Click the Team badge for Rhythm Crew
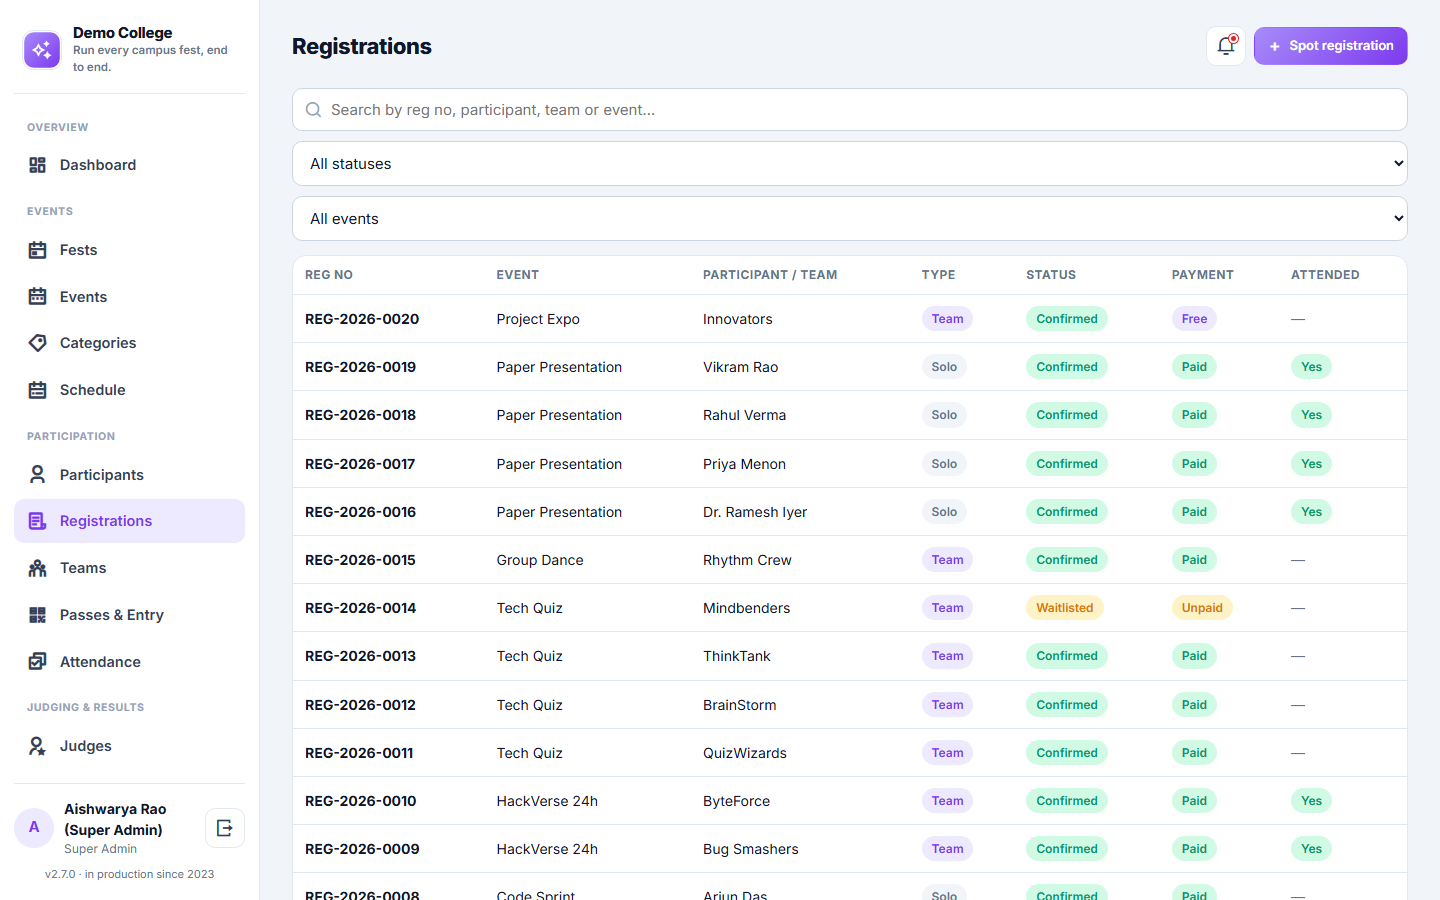Viewport: 1440px width, 900px height. pyautogui.click(x=947, y=560)
